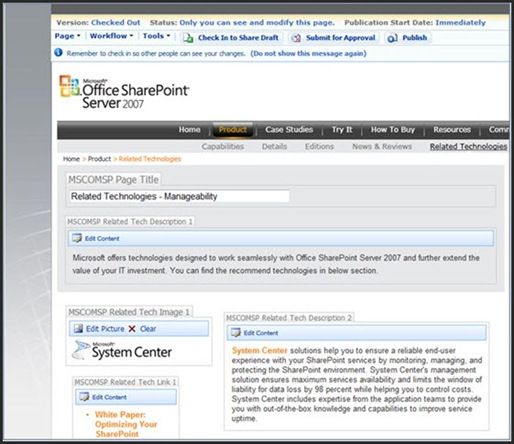Select the Editions sub-navigation item

[x=319, y=146]
